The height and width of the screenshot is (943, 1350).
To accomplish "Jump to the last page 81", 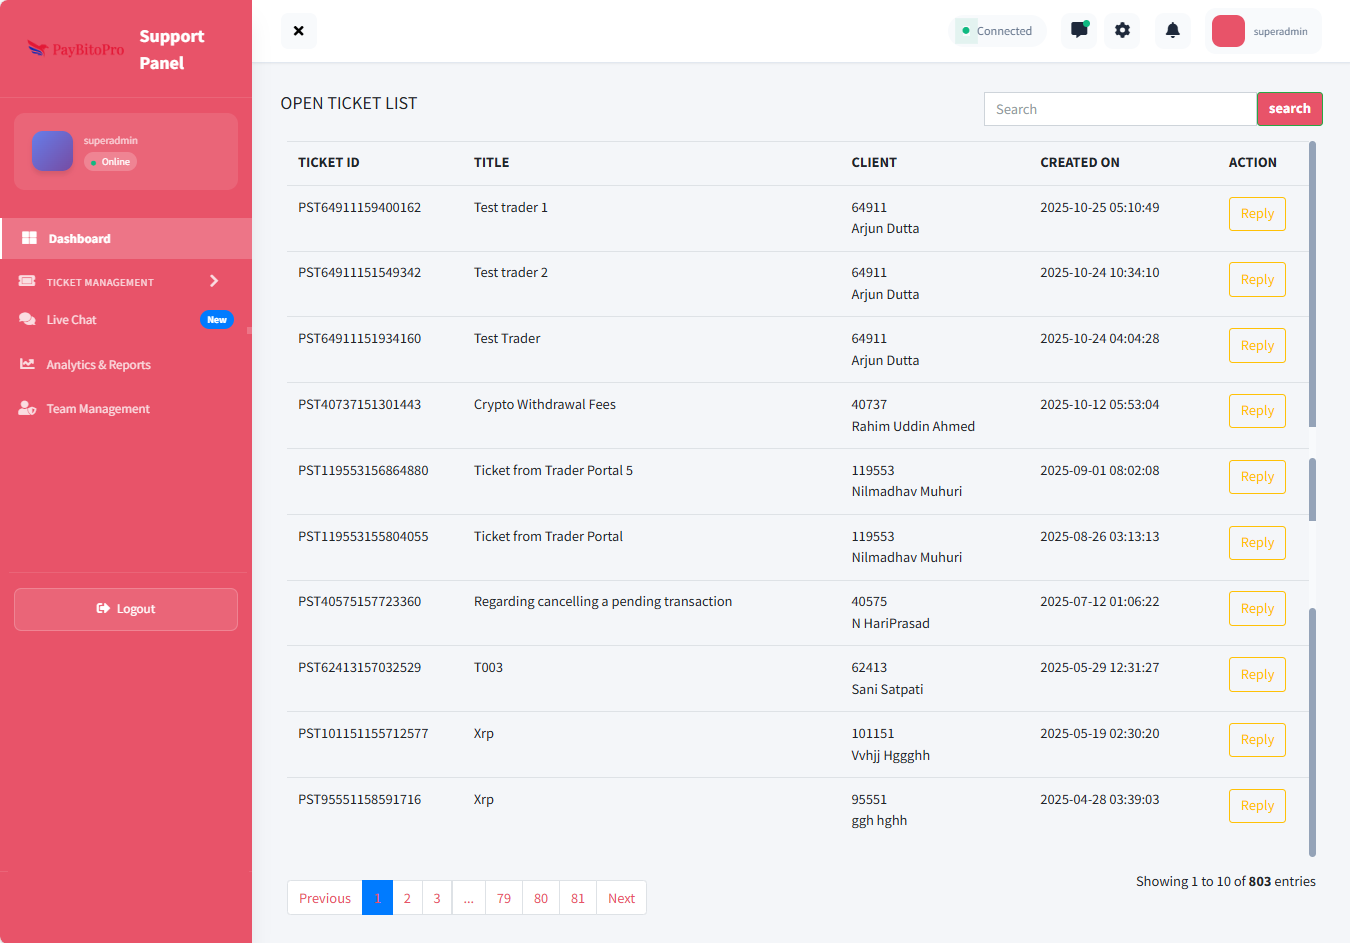I will pos(577,898).
